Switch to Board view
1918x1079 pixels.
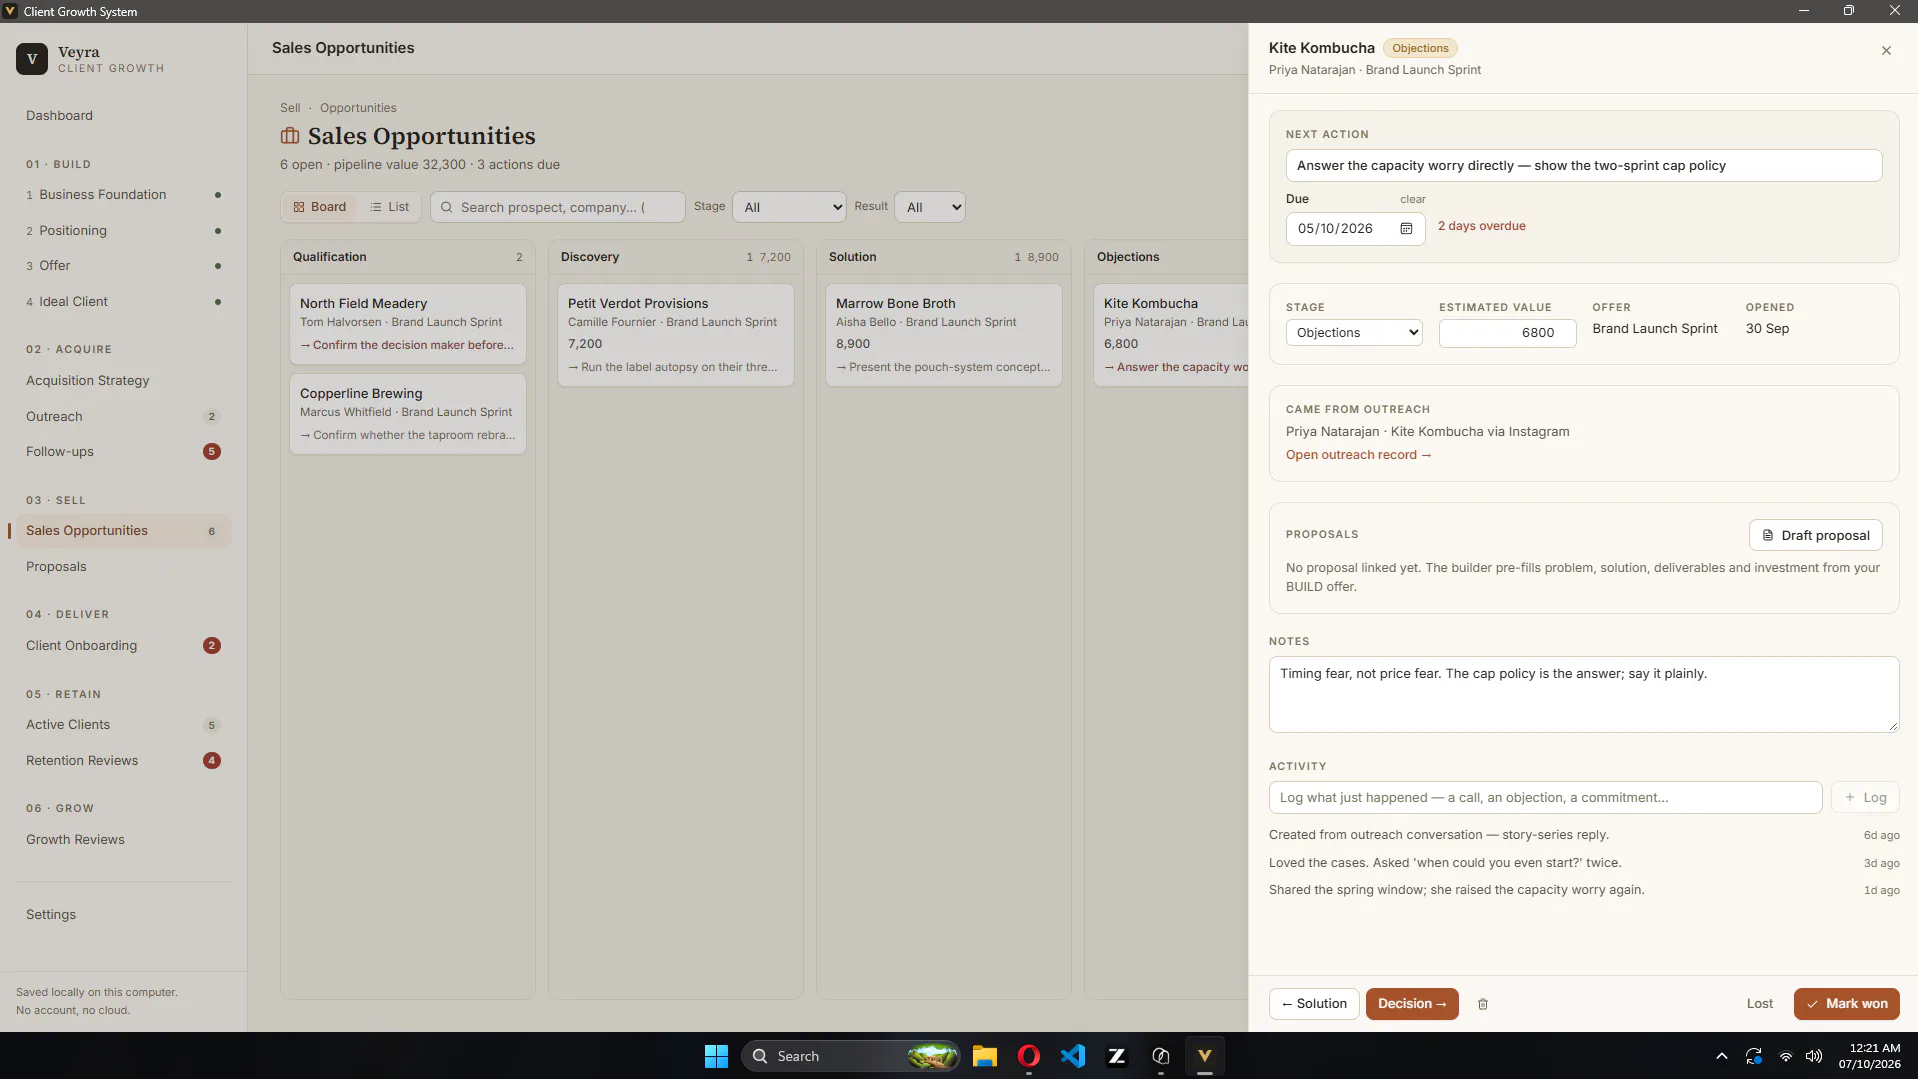point(319,207)
